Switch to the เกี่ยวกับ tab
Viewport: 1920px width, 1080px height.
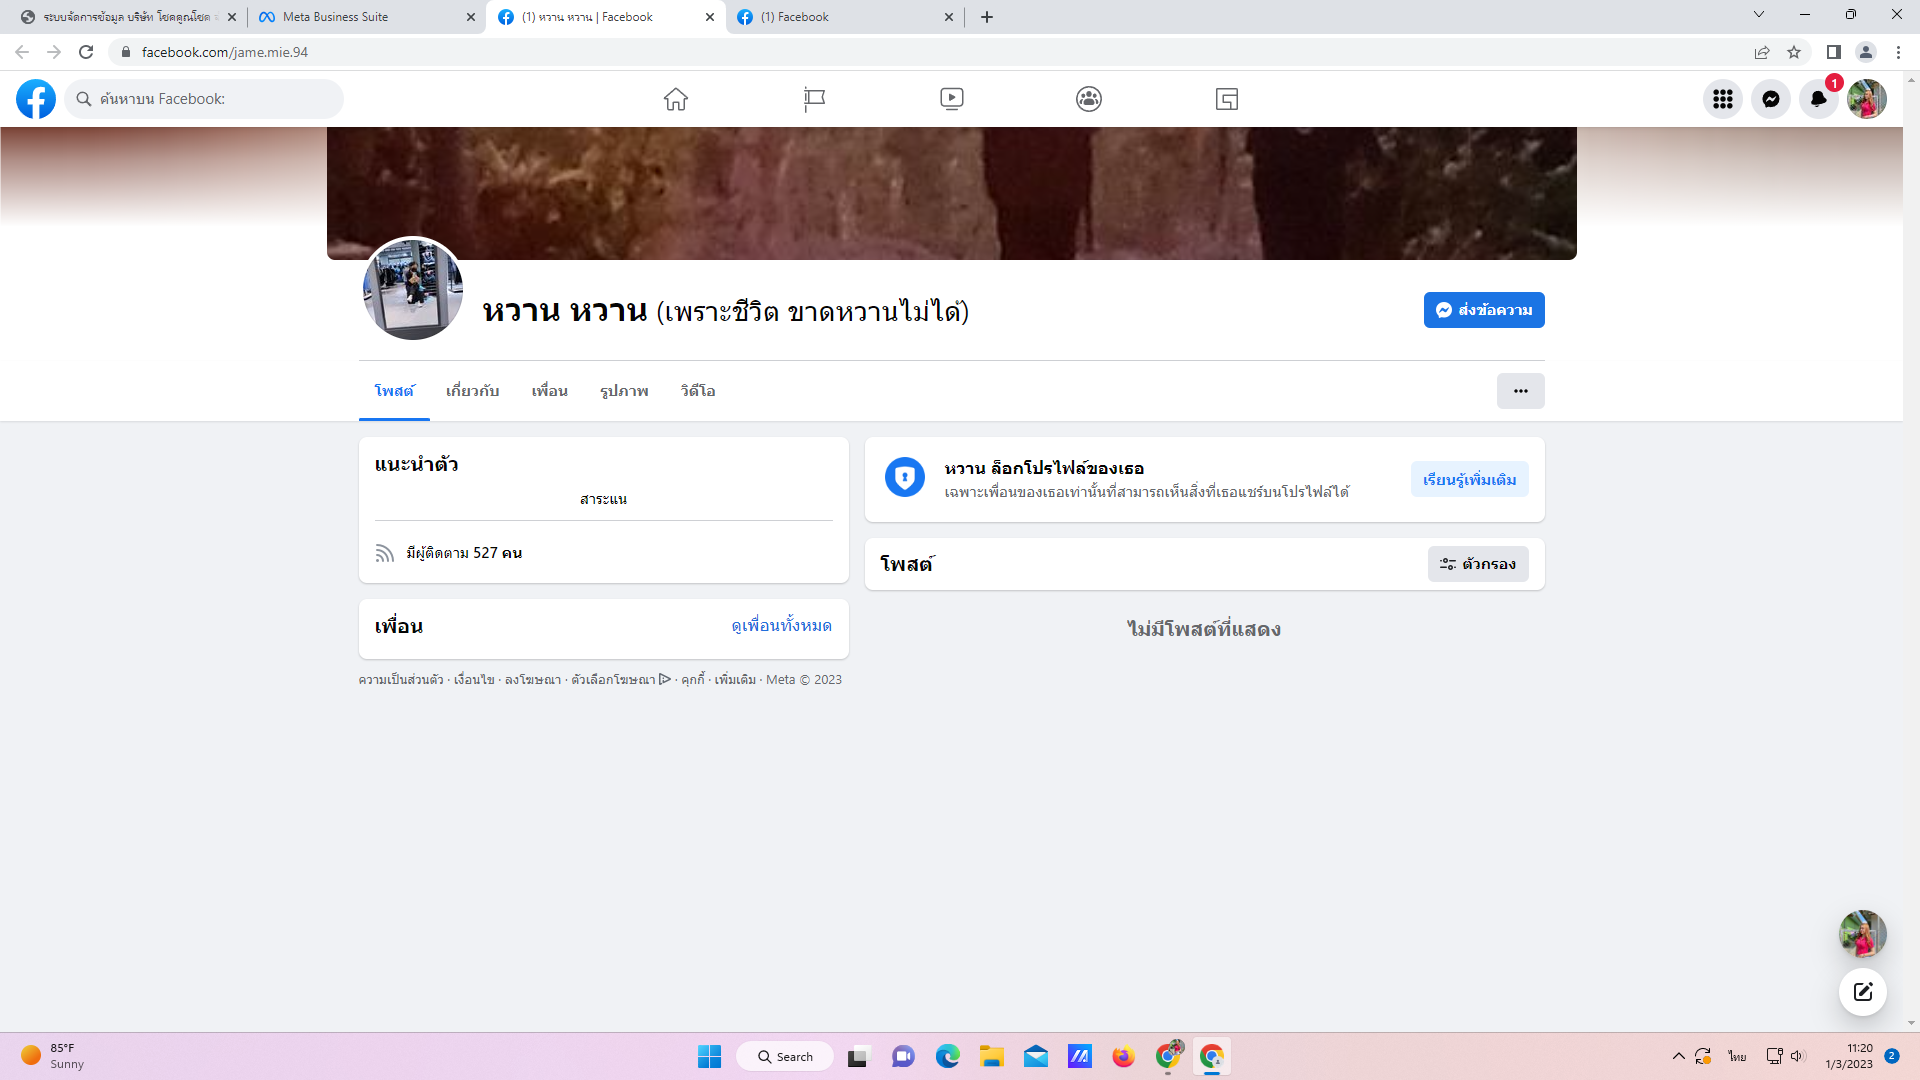(x=472, y=391)
